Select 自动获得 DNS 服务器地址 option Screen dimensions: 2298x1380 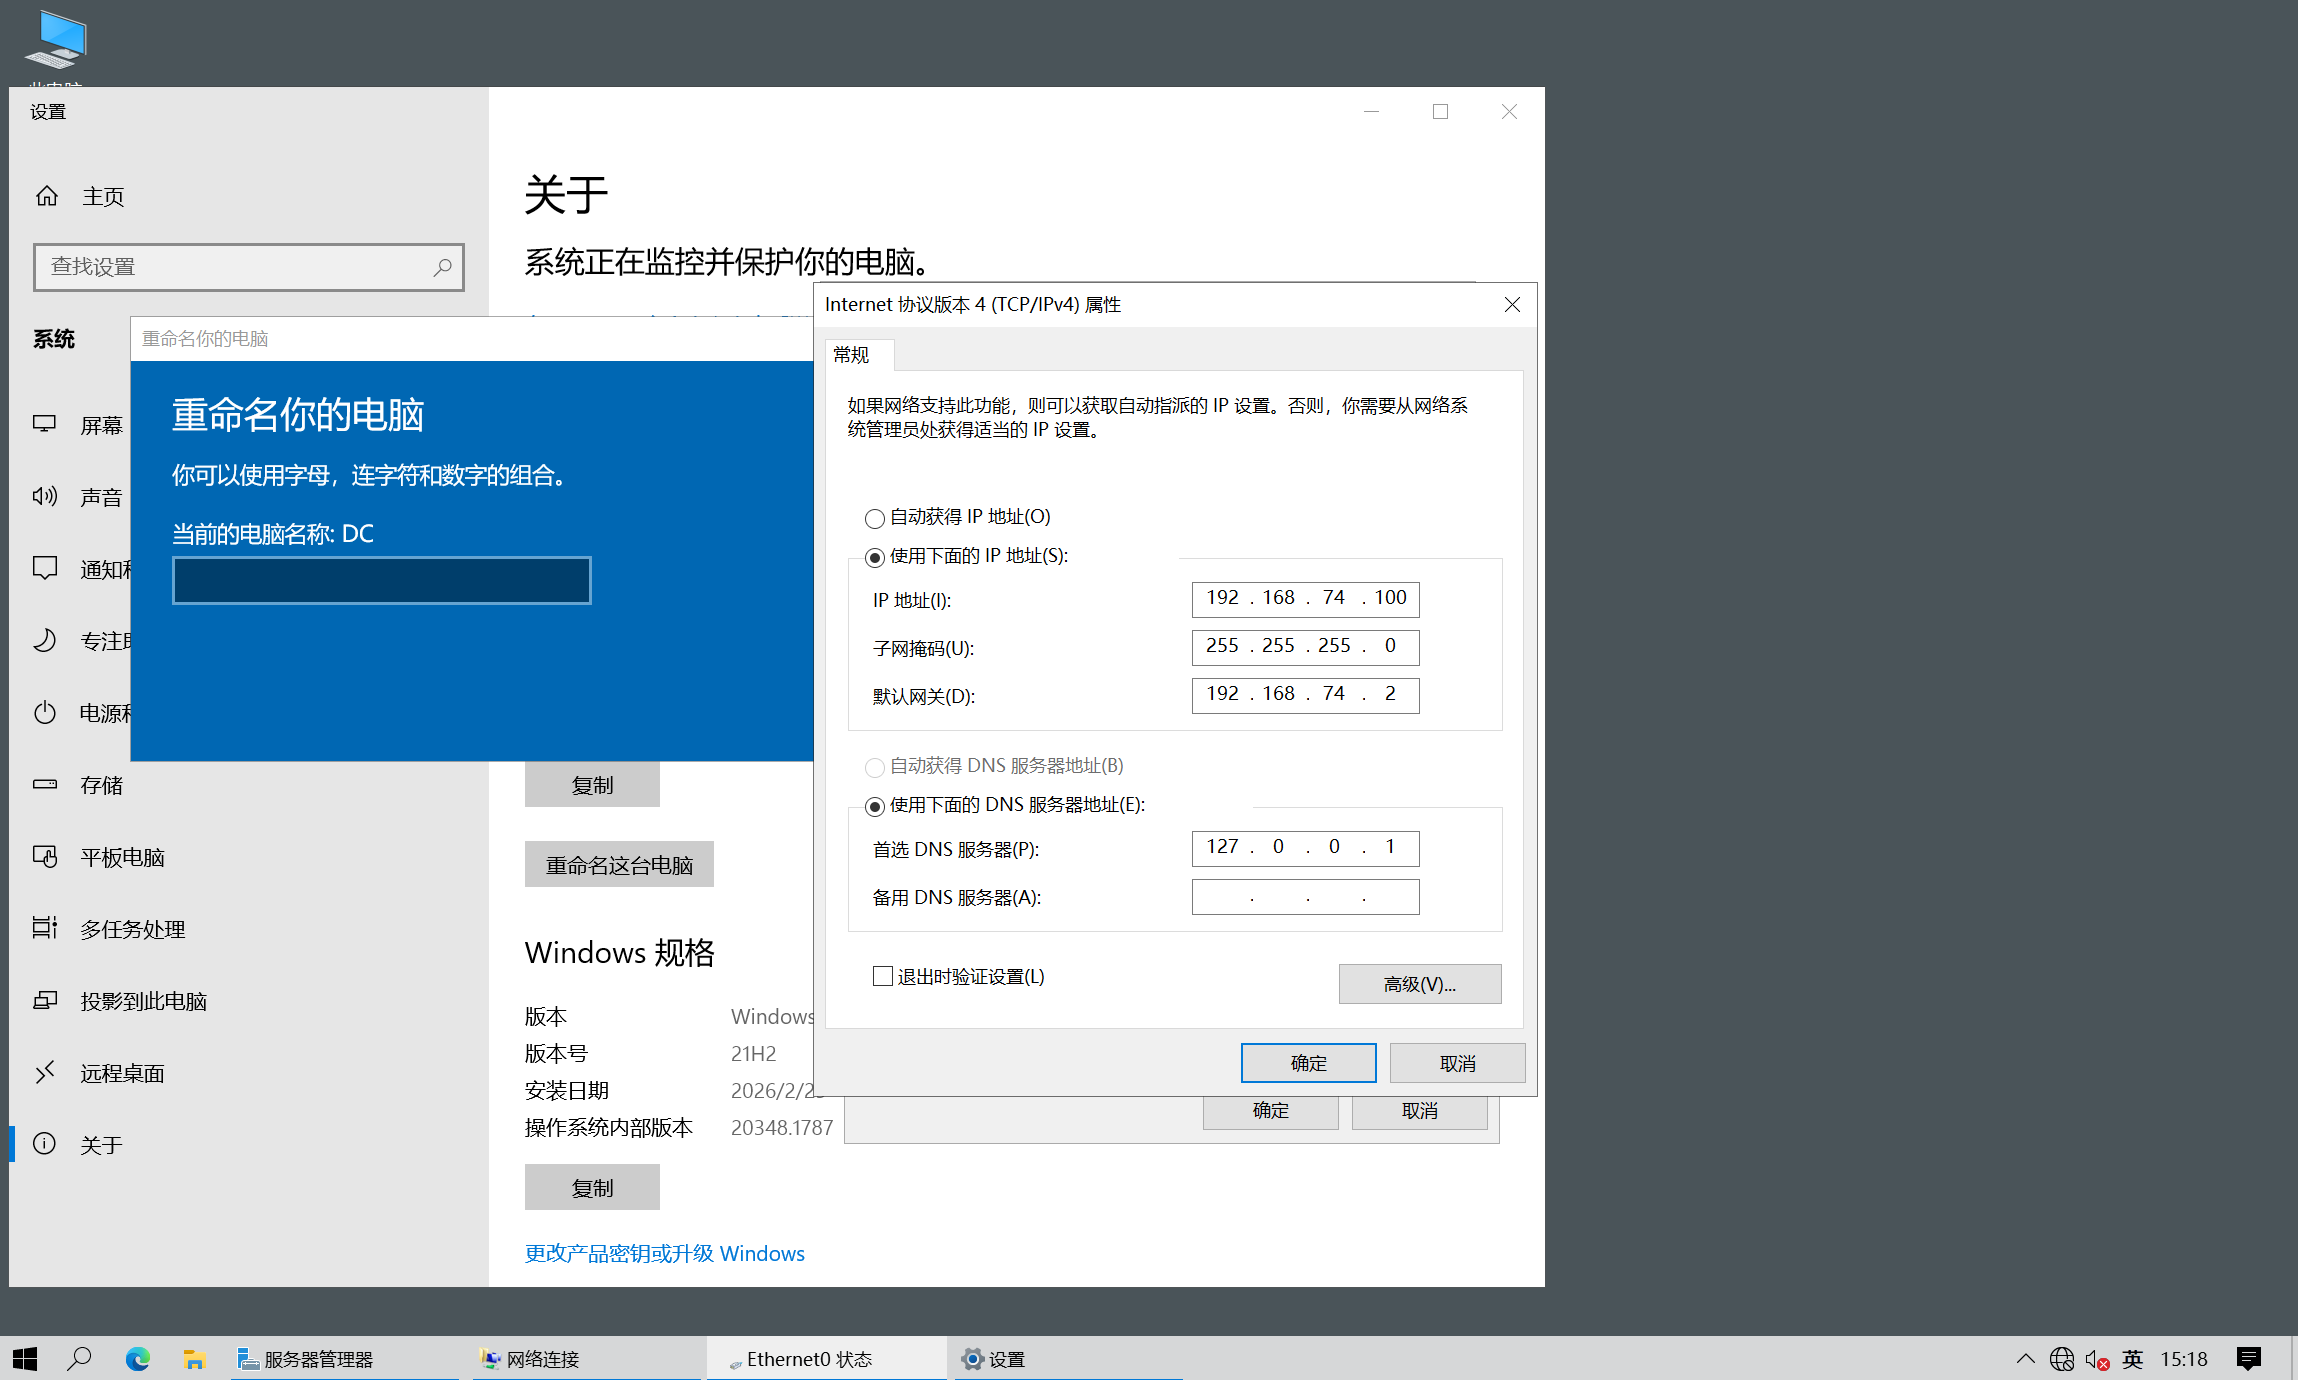[875, 766]
